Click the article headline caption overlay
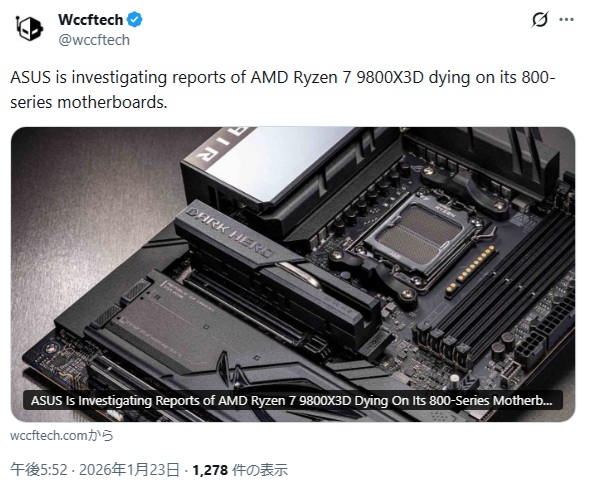 pyautogui.click(x=293, y=400)
